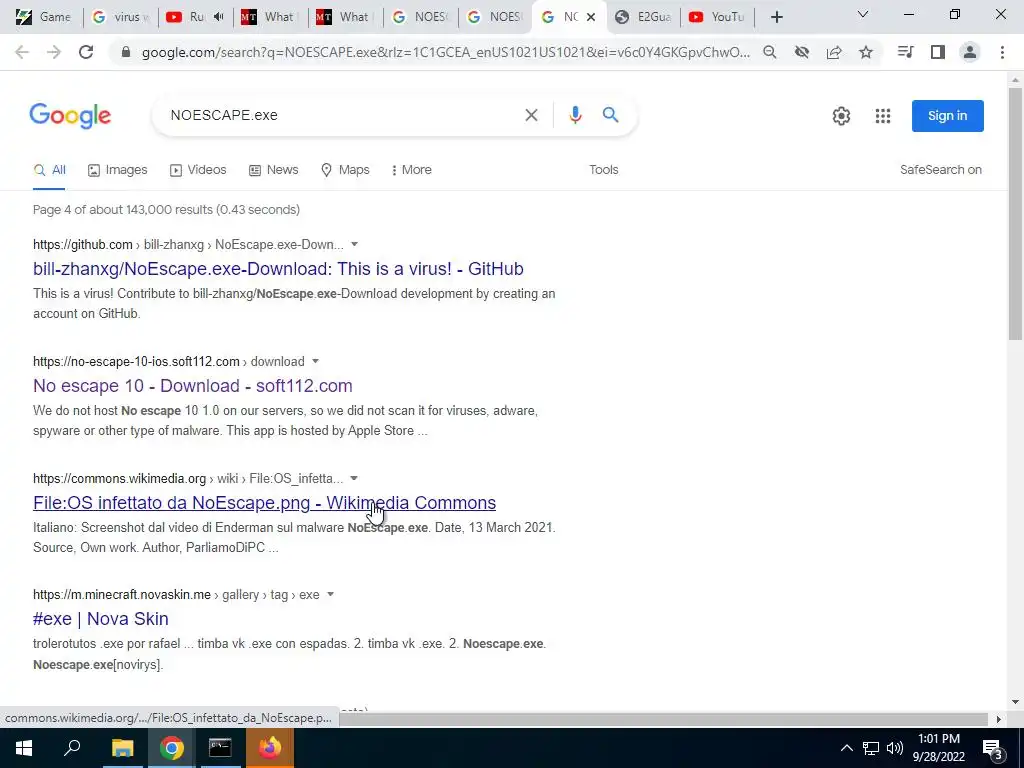Open Chrome side panel
This screenshot has height=768, width=1024.
point(938,52)
